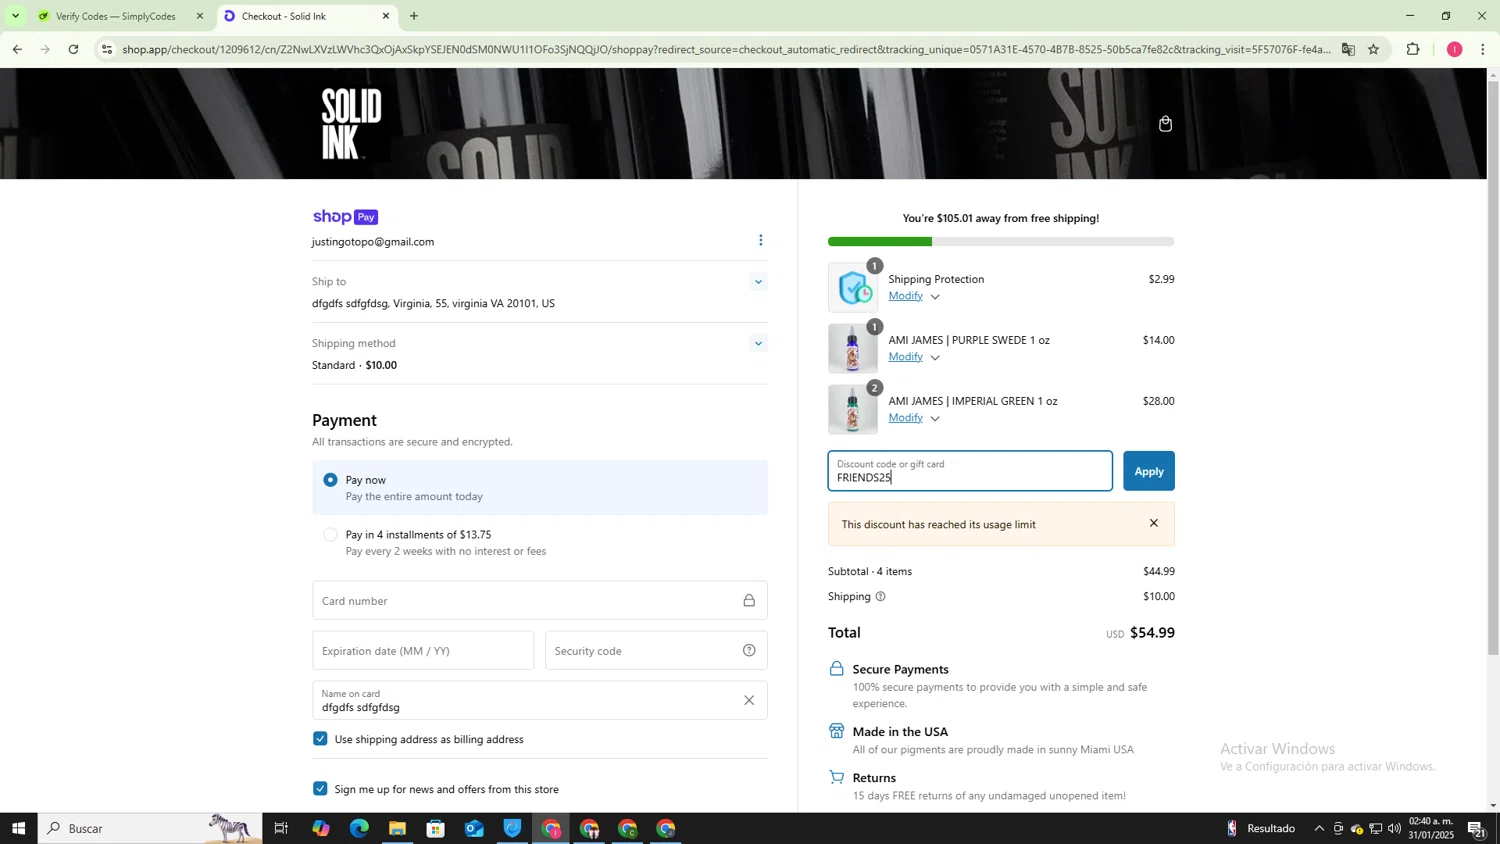Open the Resultado news widget
Screen dimensions: 1500x844
[1261, 828]
